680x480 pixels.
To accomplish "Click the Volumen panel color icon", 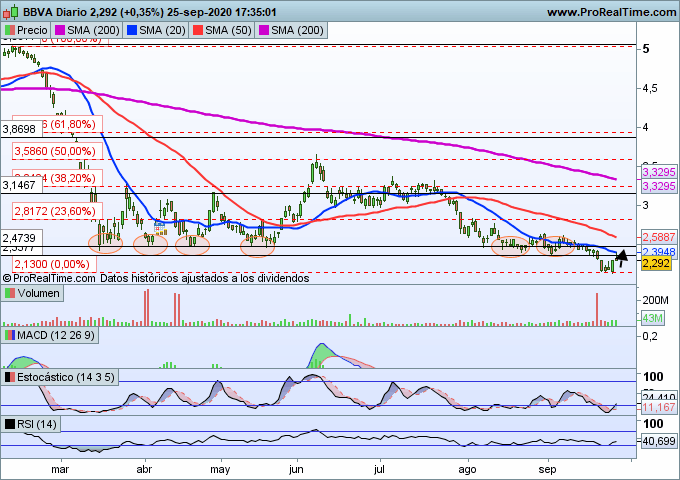I will pos(10,294).
